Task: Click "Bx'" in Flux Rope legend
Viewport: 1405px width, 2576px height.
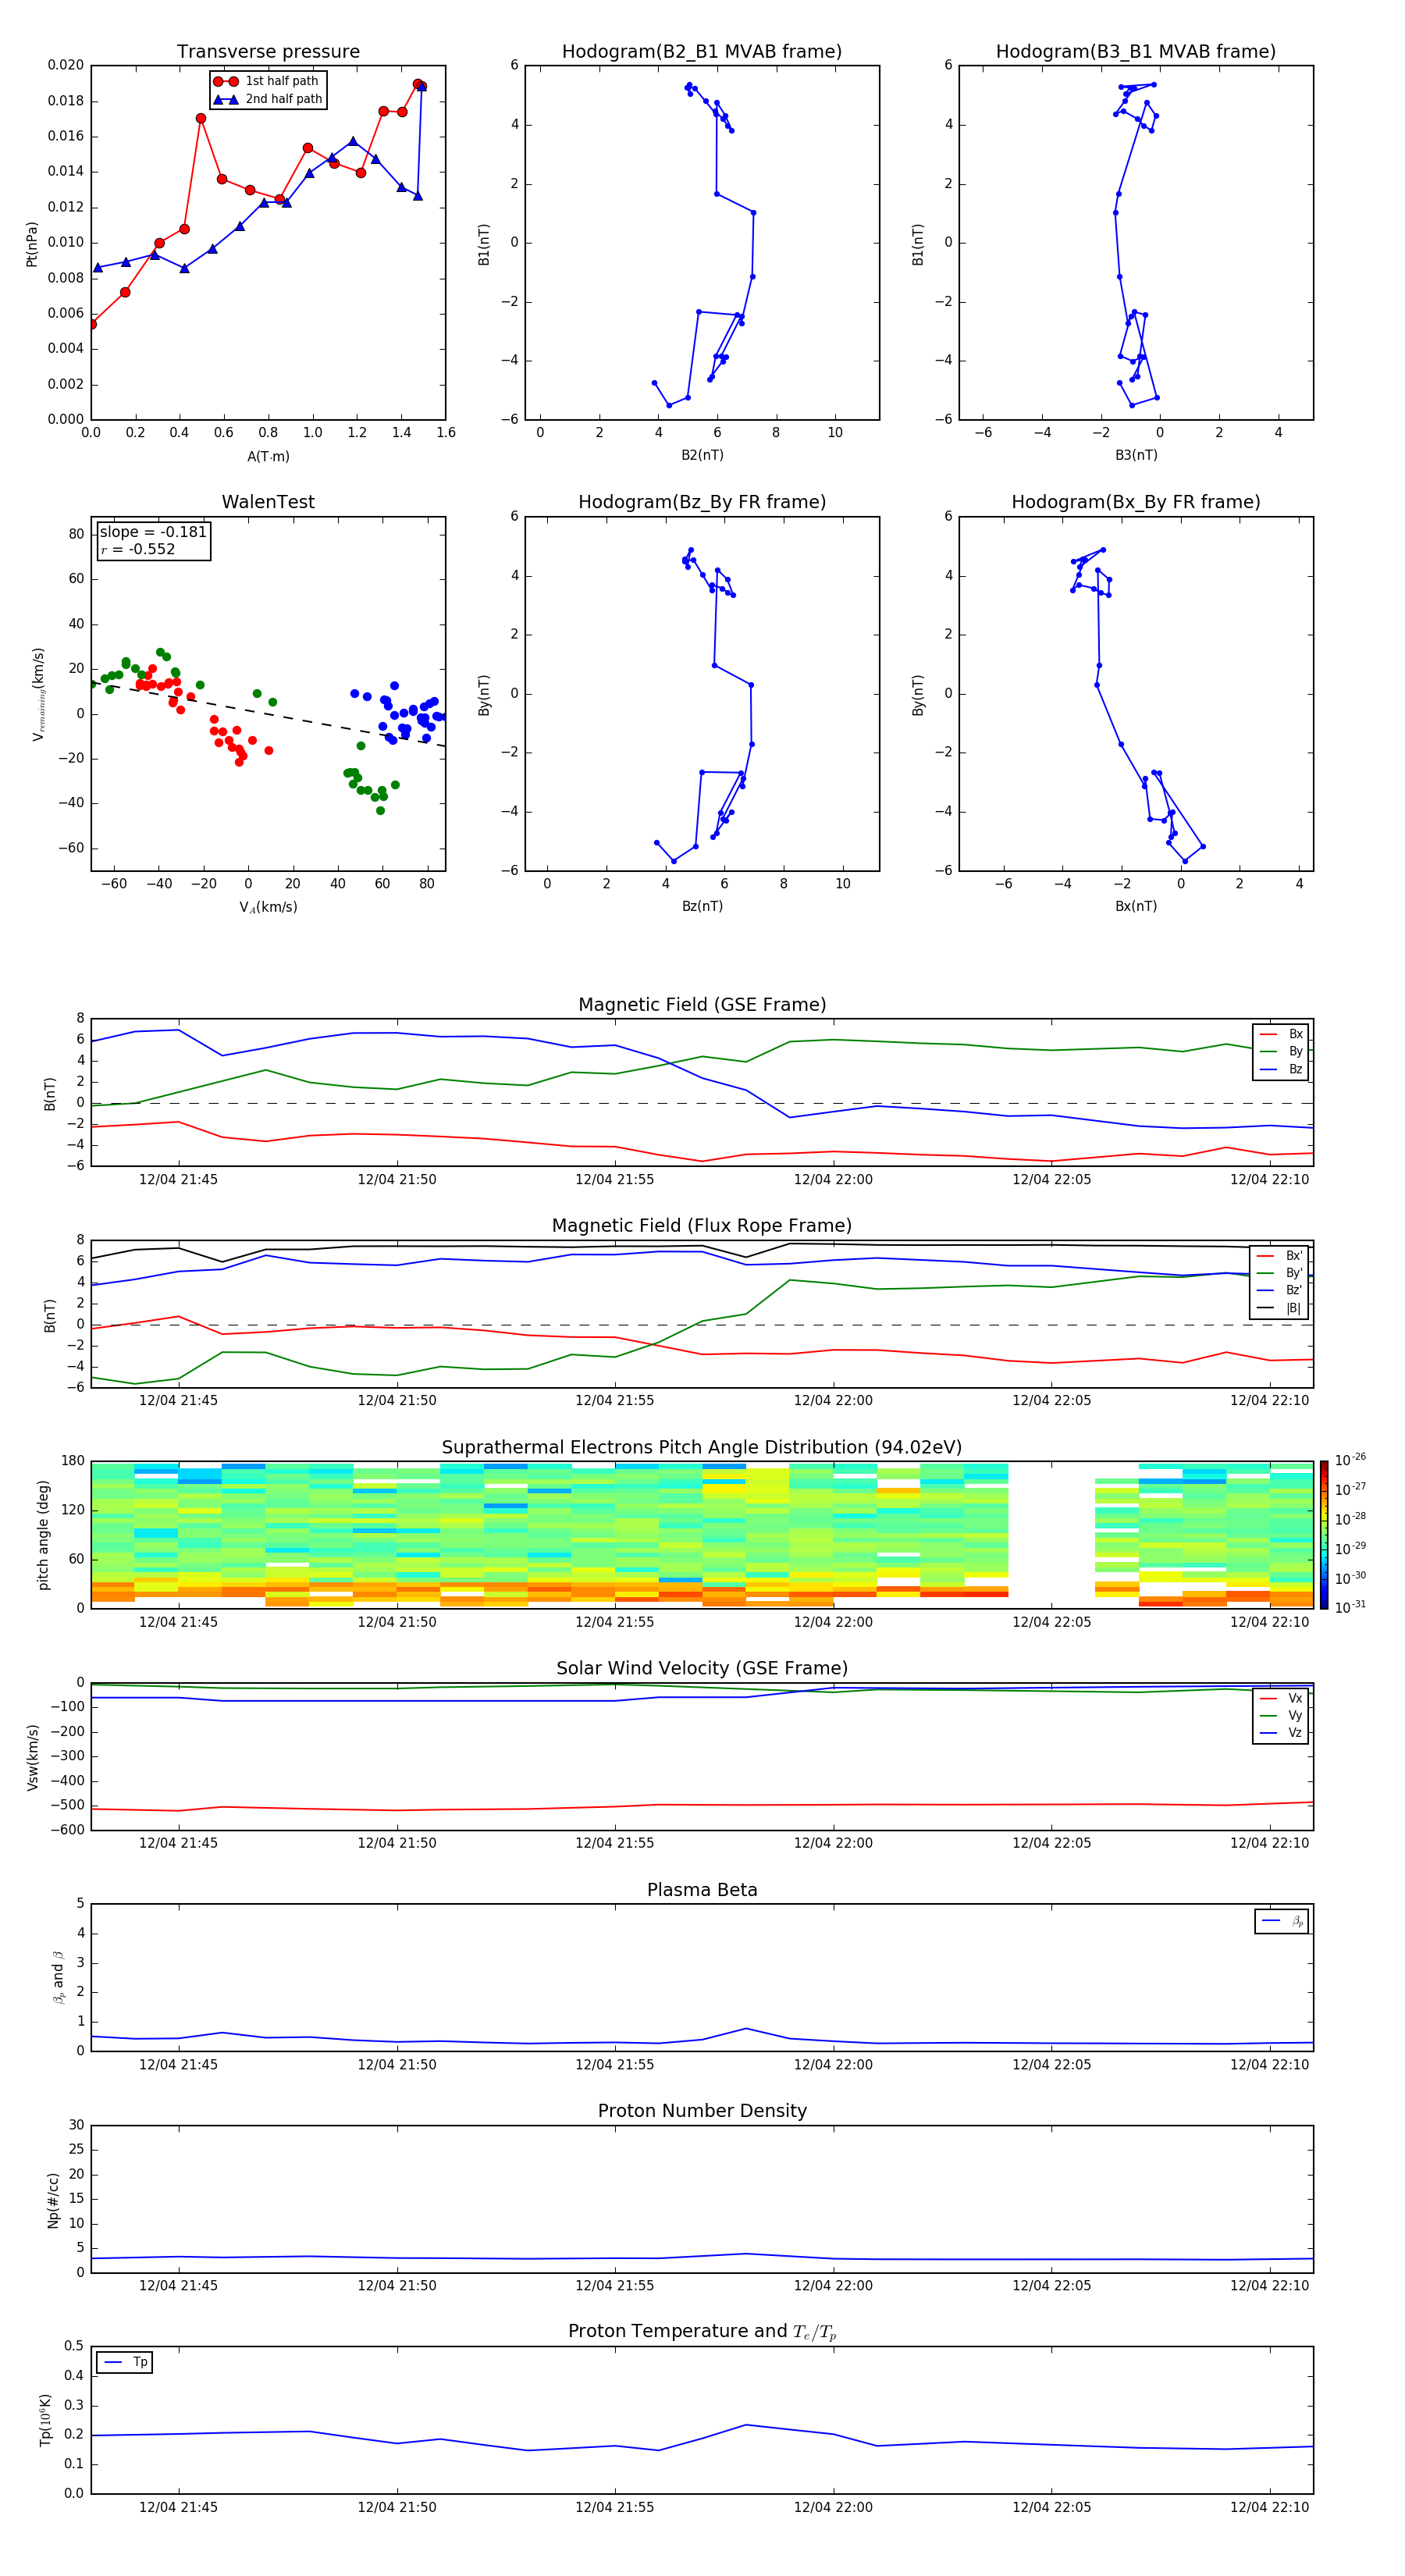Action: tap(1294, 1256)
